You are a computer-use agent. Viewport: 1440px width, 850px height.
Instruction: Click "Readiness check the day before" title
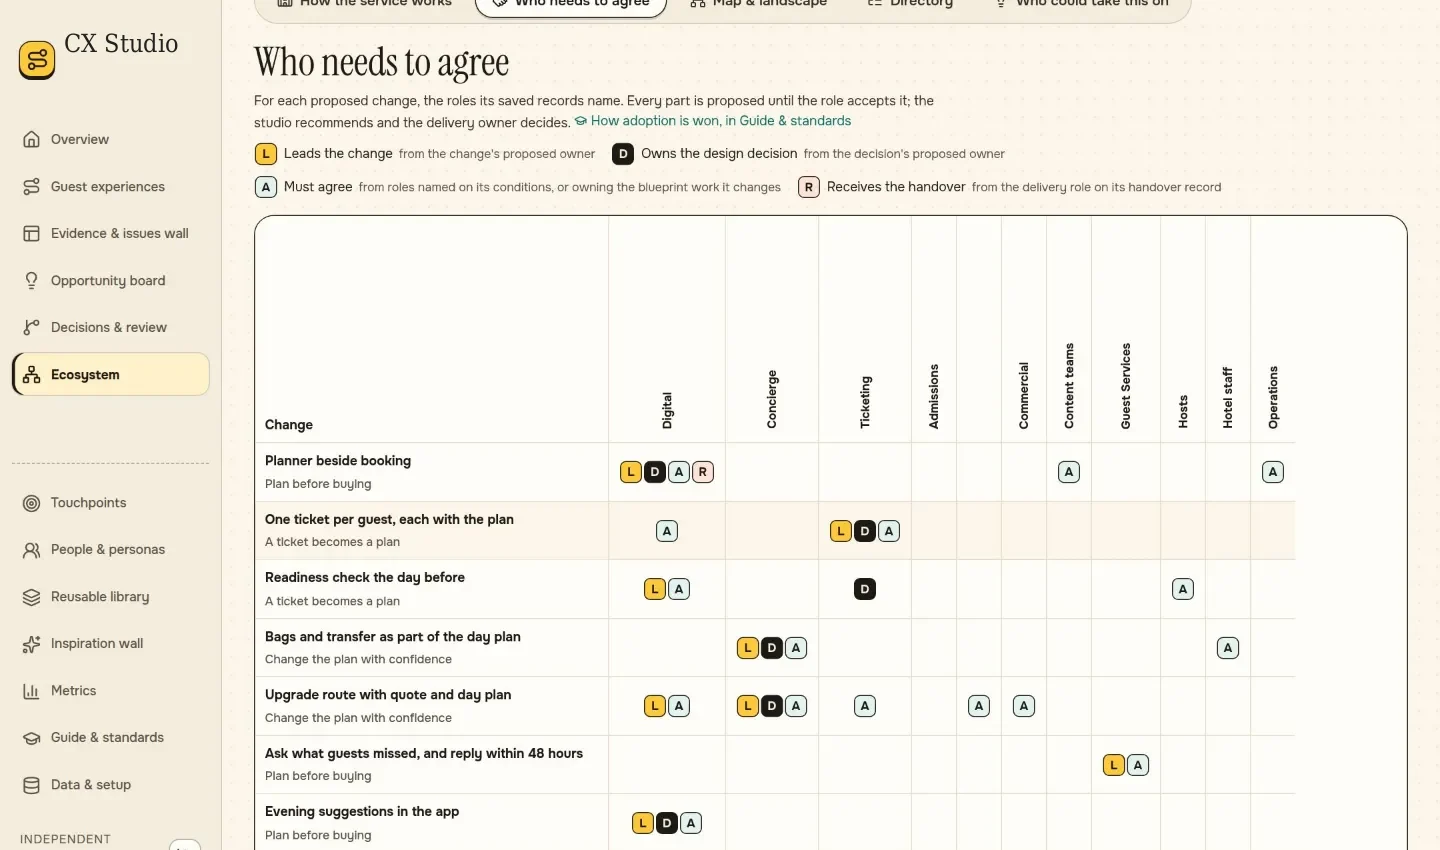coord(365,578)
